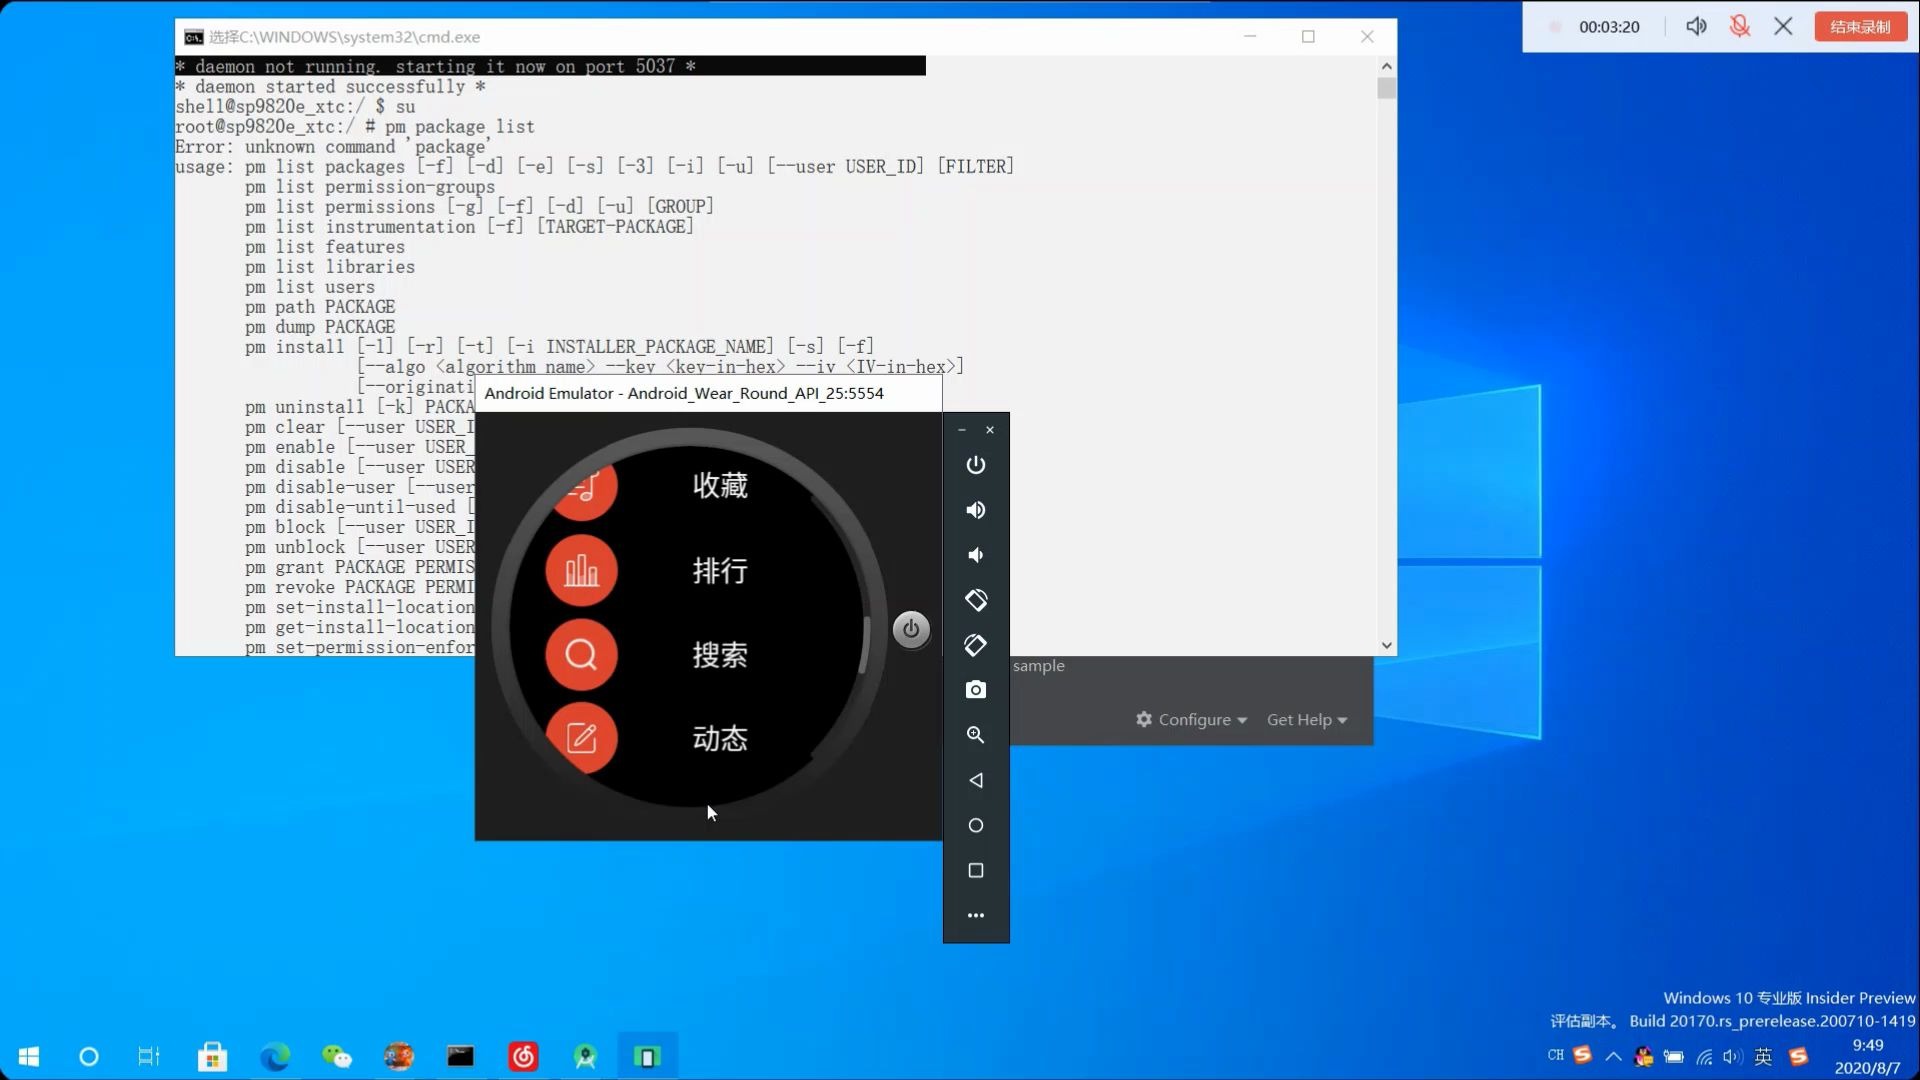Select the 排行 item on the watch
This screenshot has height=1080, width=1920.
tap(719, 571)
